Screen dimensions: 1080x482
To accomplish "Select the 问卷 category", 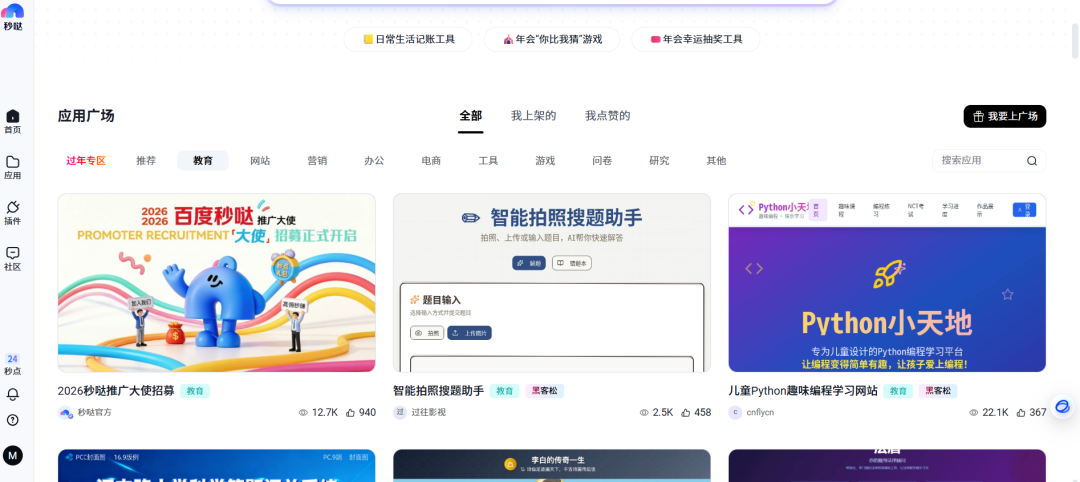I will 602,160.
